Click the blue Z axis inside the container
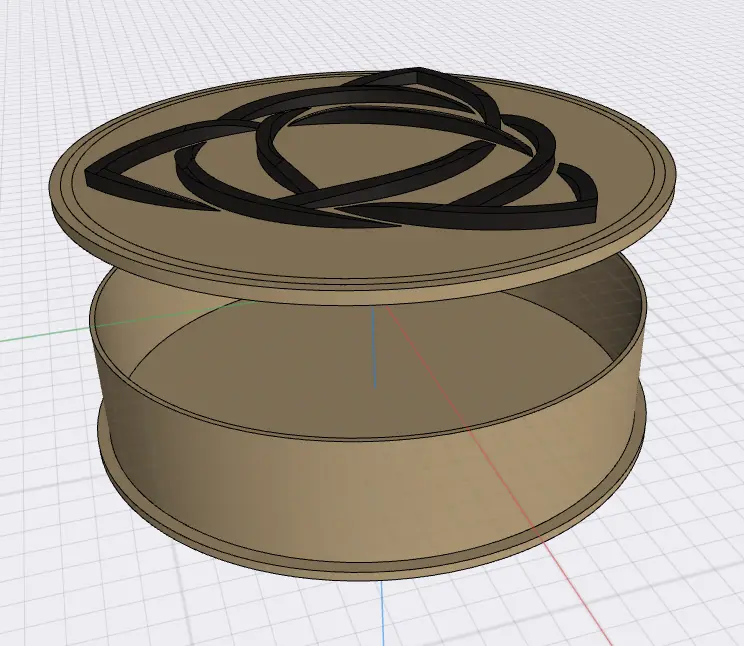Screen dimensions: 744x646 coord(374,350)
